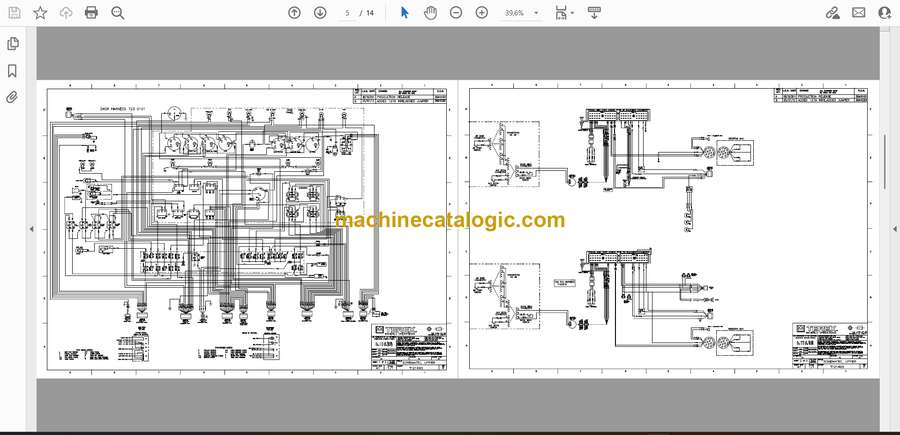Screen dimensions: 900x435
Task: Expand the page fit options dropdown
Action: click(x=565, y=13)
